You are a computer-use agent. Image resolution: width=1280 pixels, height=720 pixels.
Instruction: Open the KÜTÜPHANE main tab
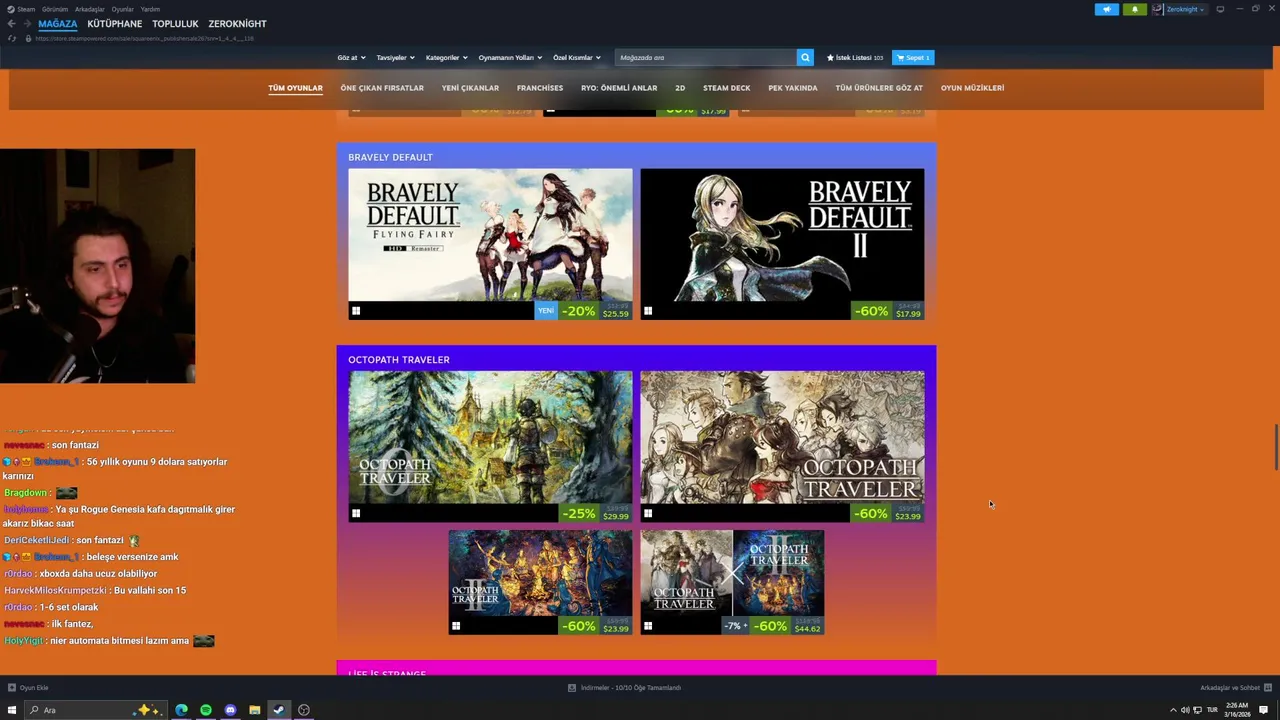pos(114,24)
